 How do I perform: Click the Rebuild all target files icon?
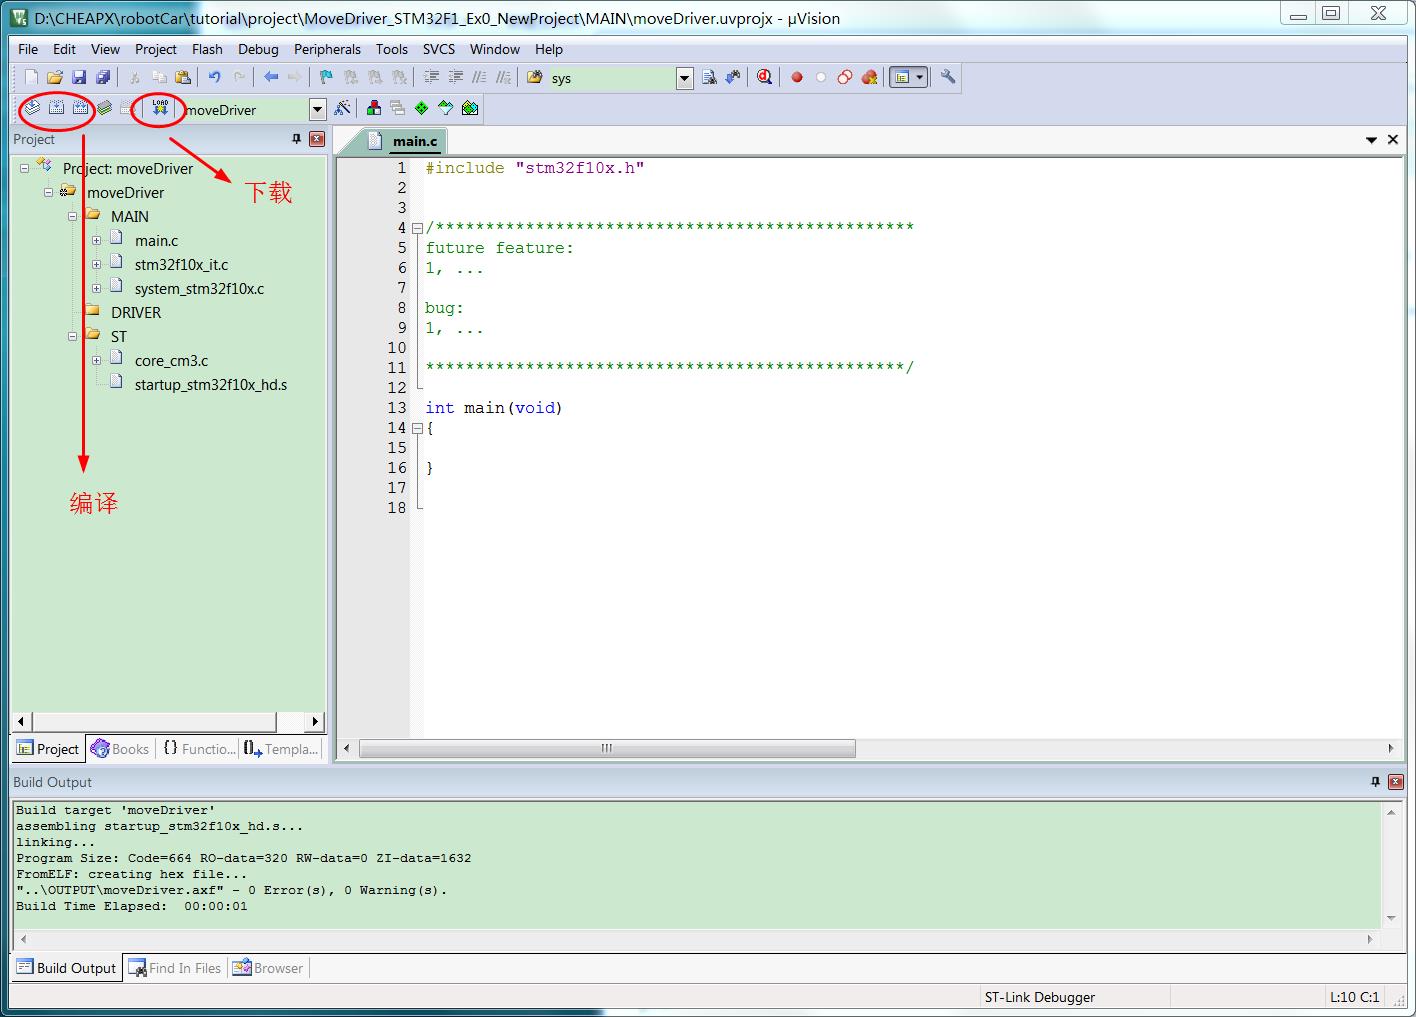80,108
